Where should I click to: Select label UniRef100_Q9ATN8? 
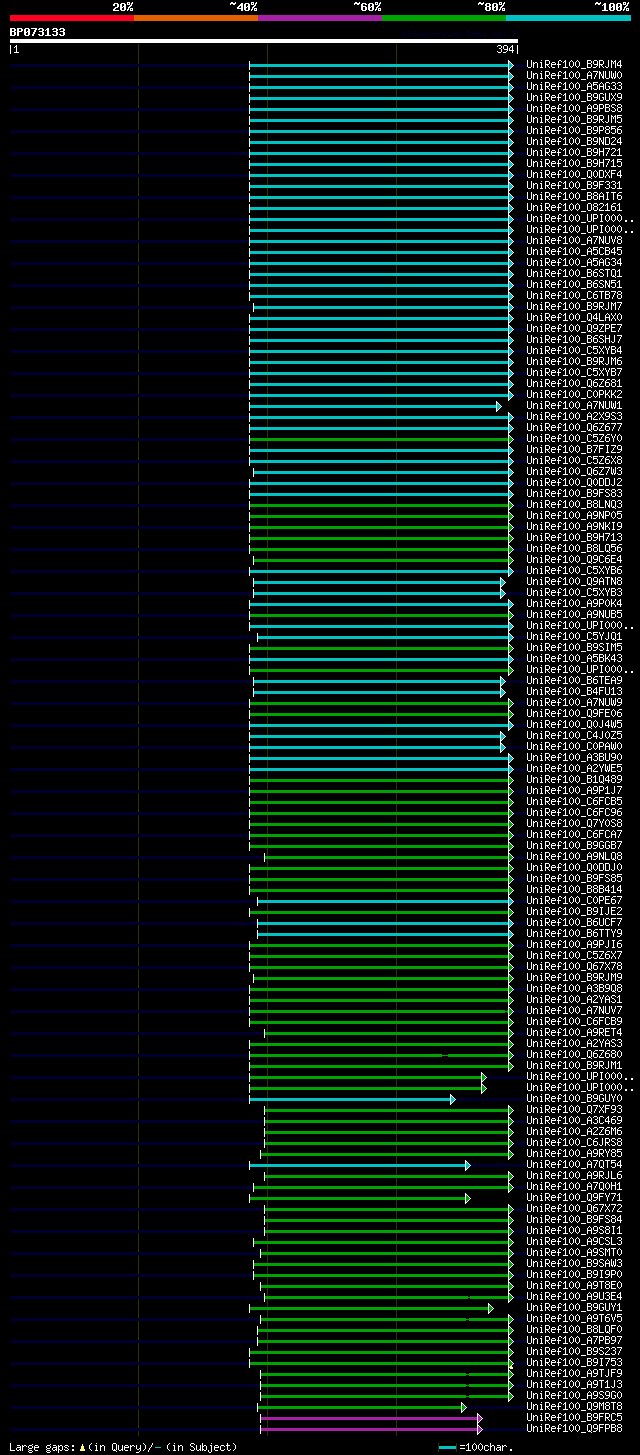tap(574, 581)
